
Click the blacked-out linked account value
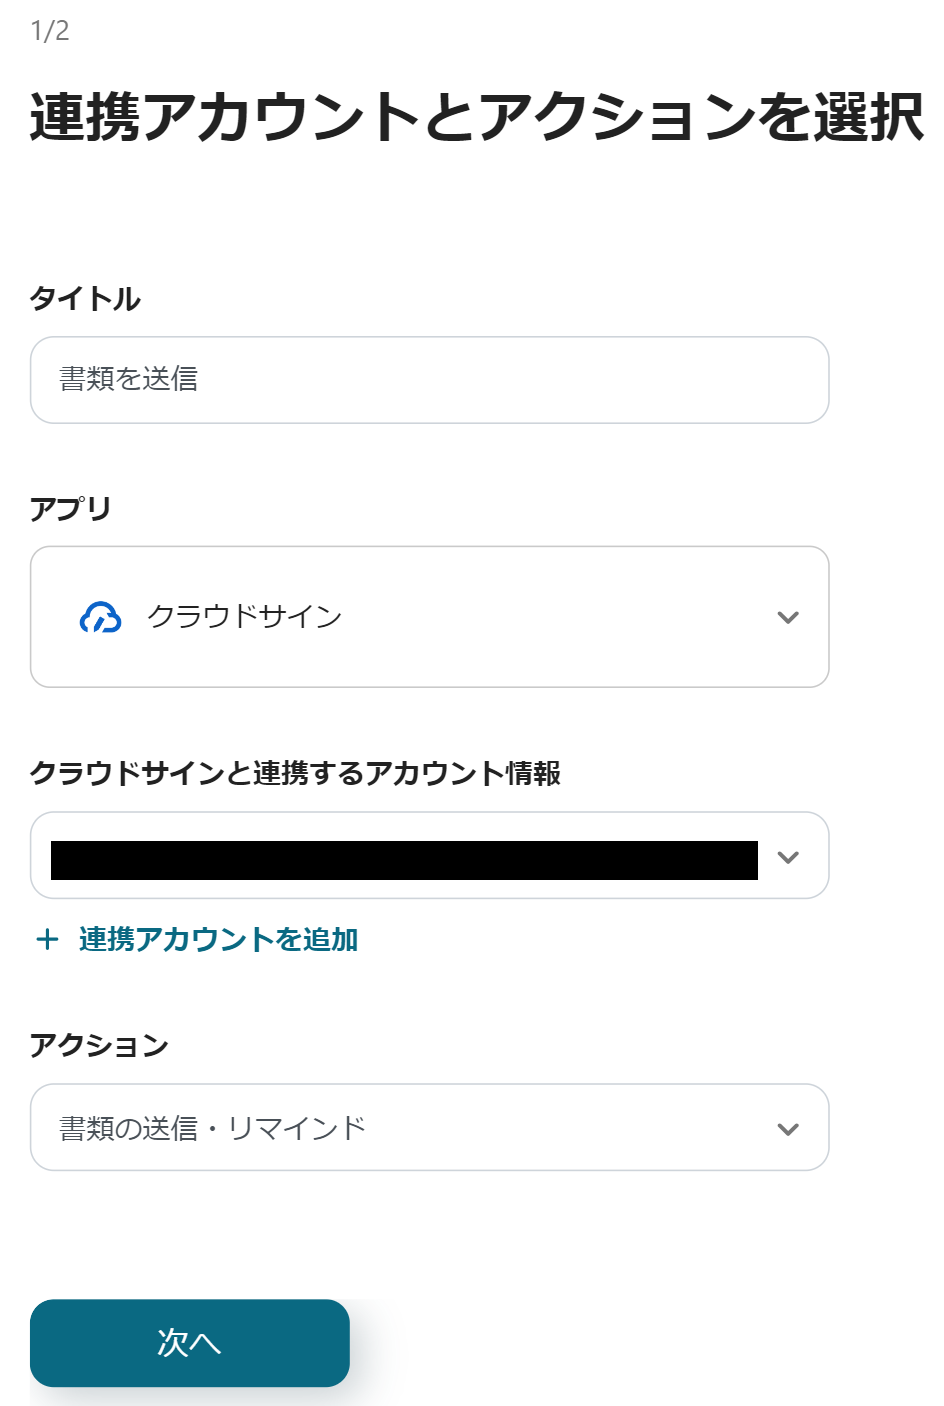(404, 860)
